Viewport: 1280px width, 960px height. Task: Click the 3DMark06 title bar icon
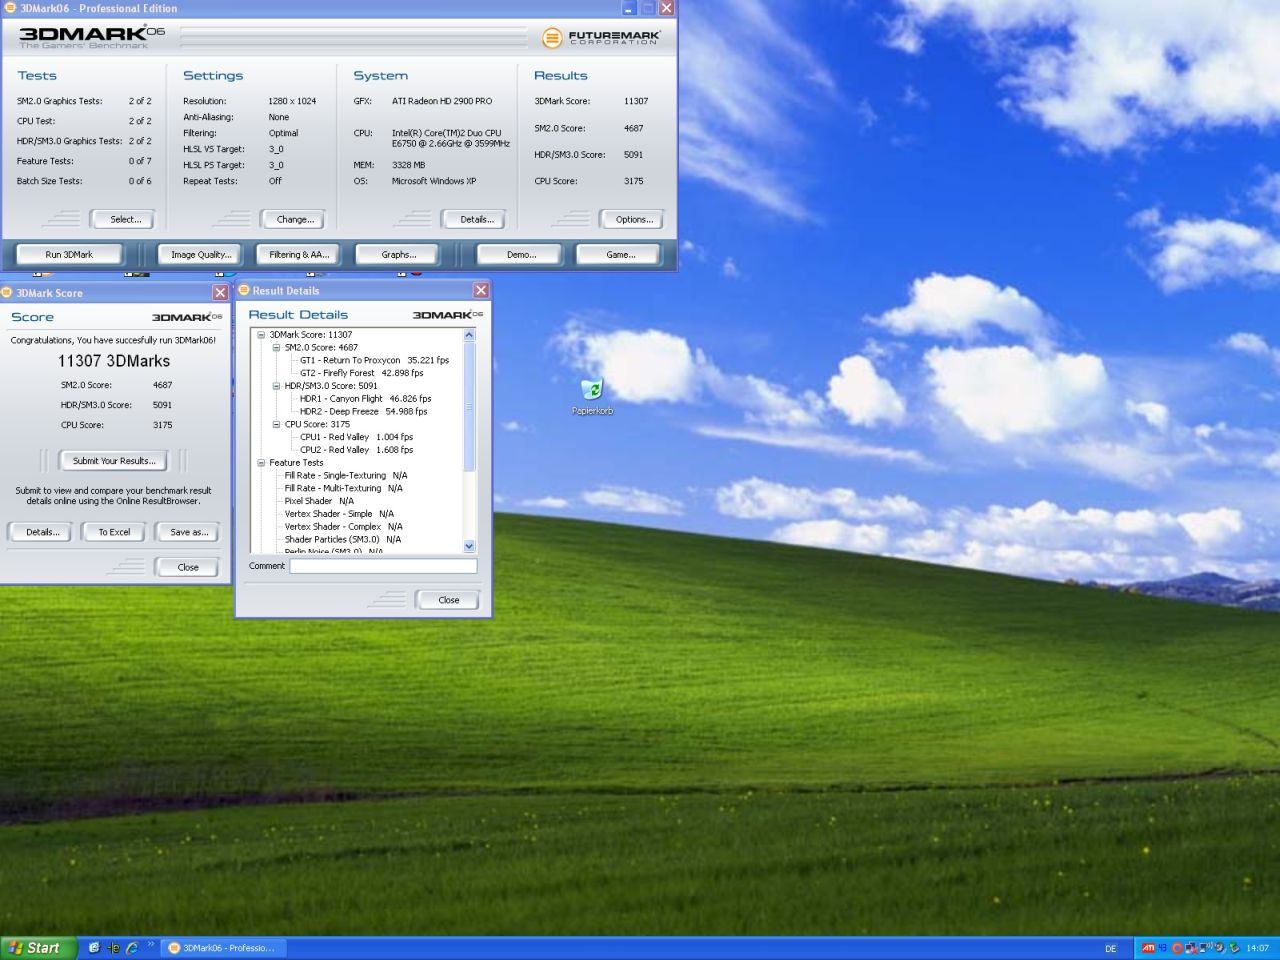pyautogui.click(x=9, y=8)
